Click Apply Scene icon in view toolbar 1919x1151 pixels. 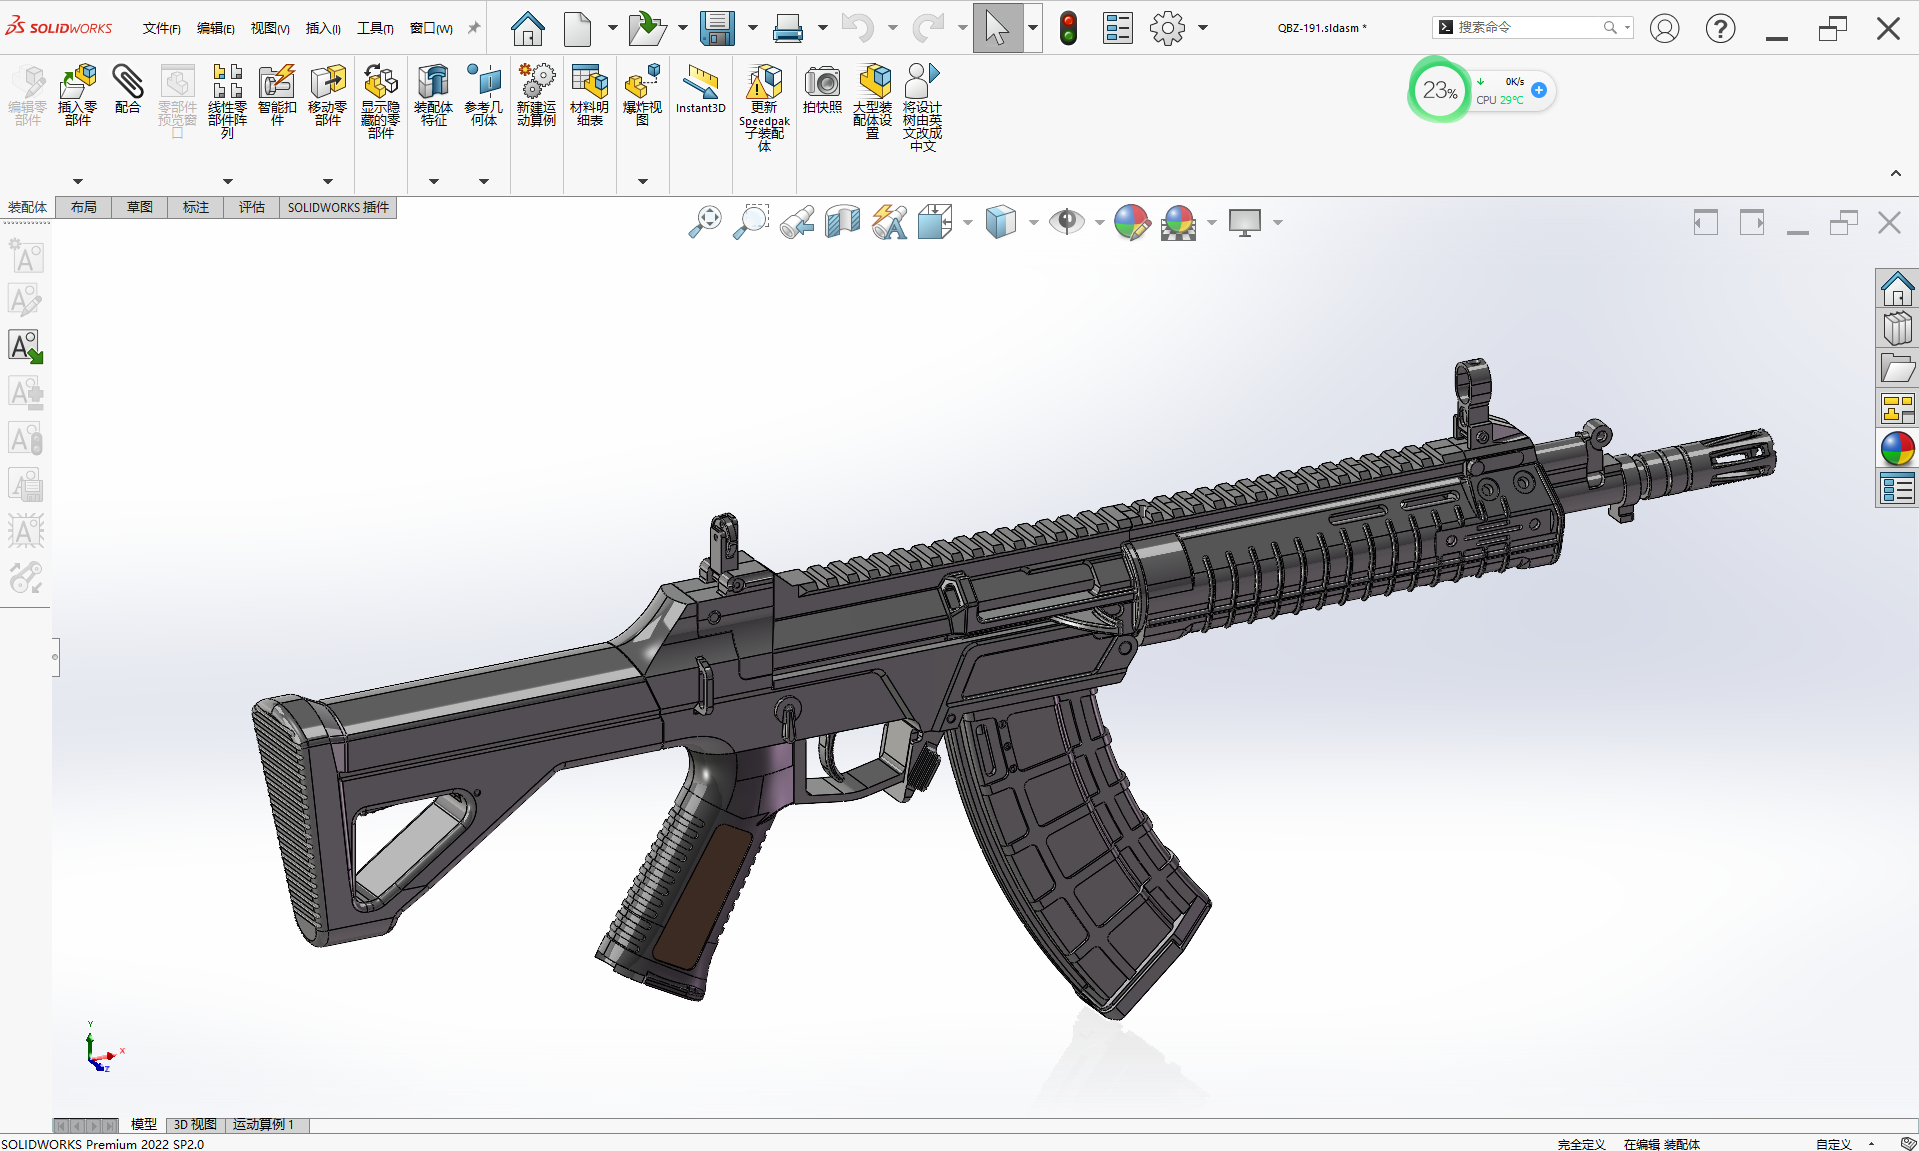pos(1179,222)
